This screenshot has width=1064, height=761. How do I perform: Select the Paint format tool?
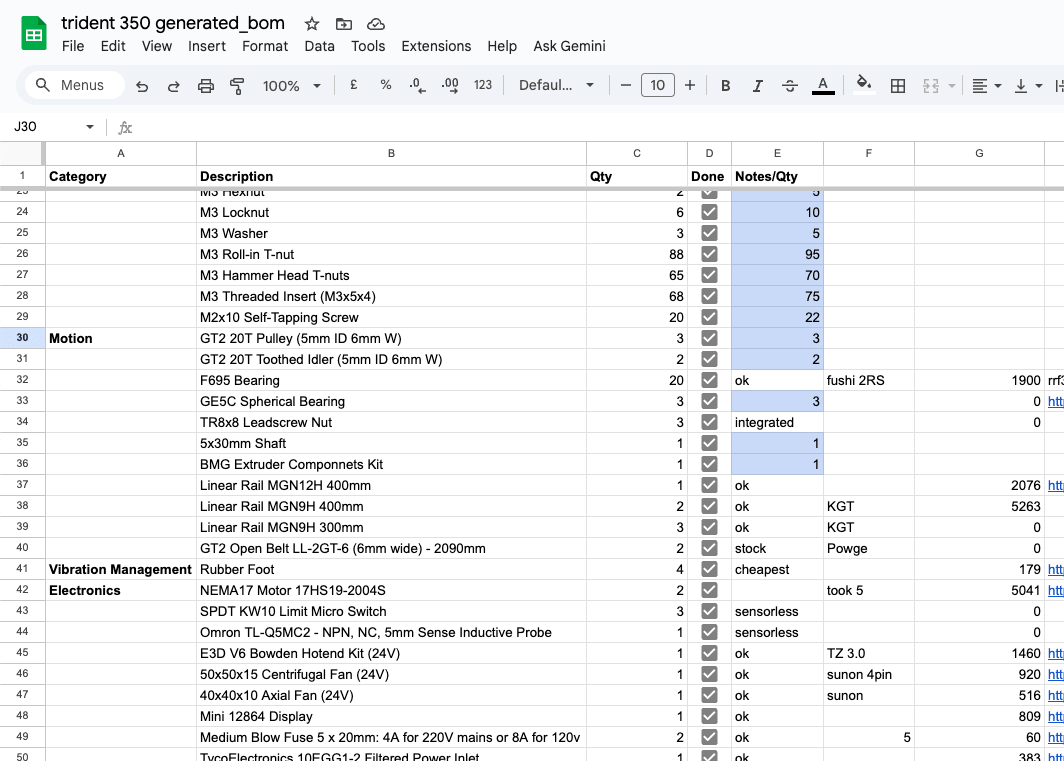(237, 85)
